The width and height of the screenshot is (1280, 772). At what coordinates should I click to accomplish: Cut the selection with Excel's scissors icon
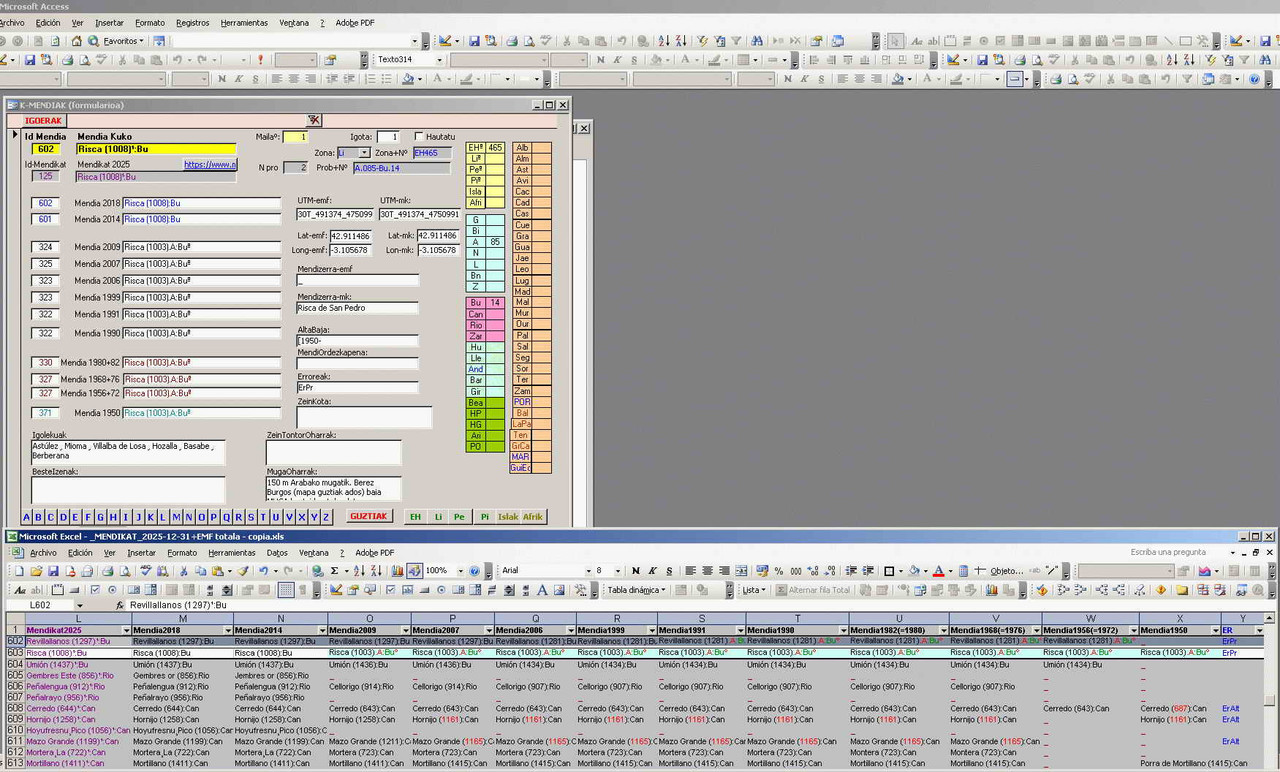183,571
